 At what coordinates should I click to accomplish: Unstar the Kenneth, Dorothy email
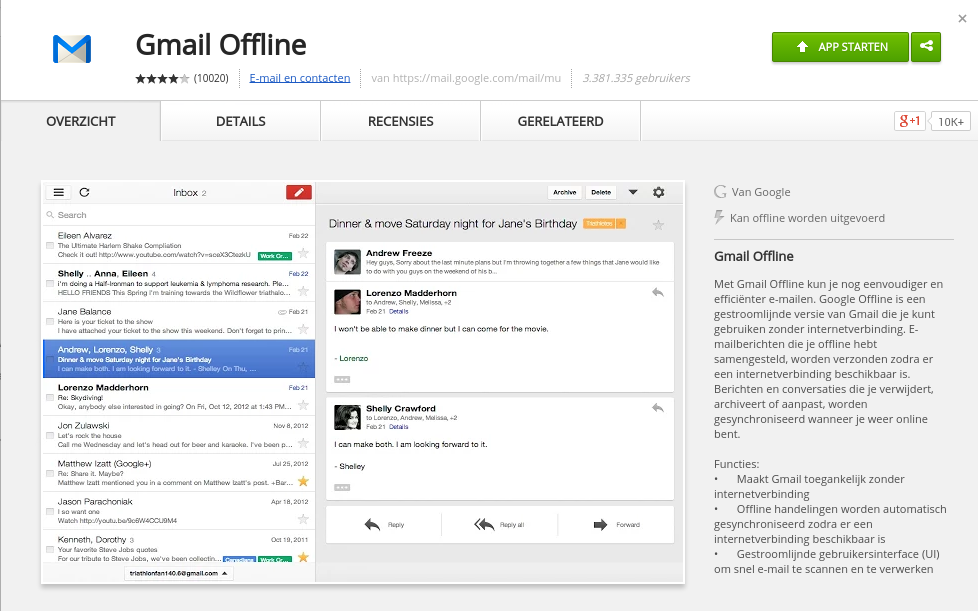pos(303,557)
